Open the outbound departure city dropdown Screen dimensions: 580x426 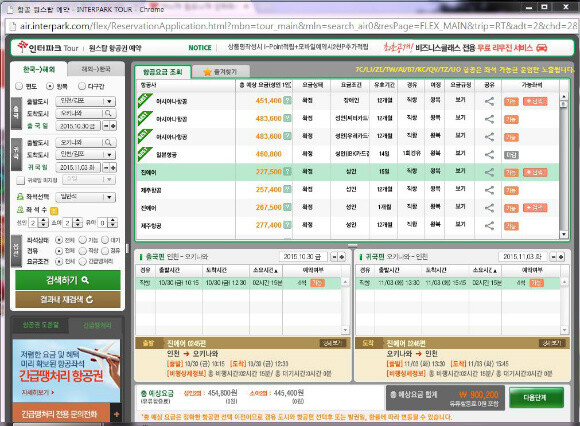(85, 101)
